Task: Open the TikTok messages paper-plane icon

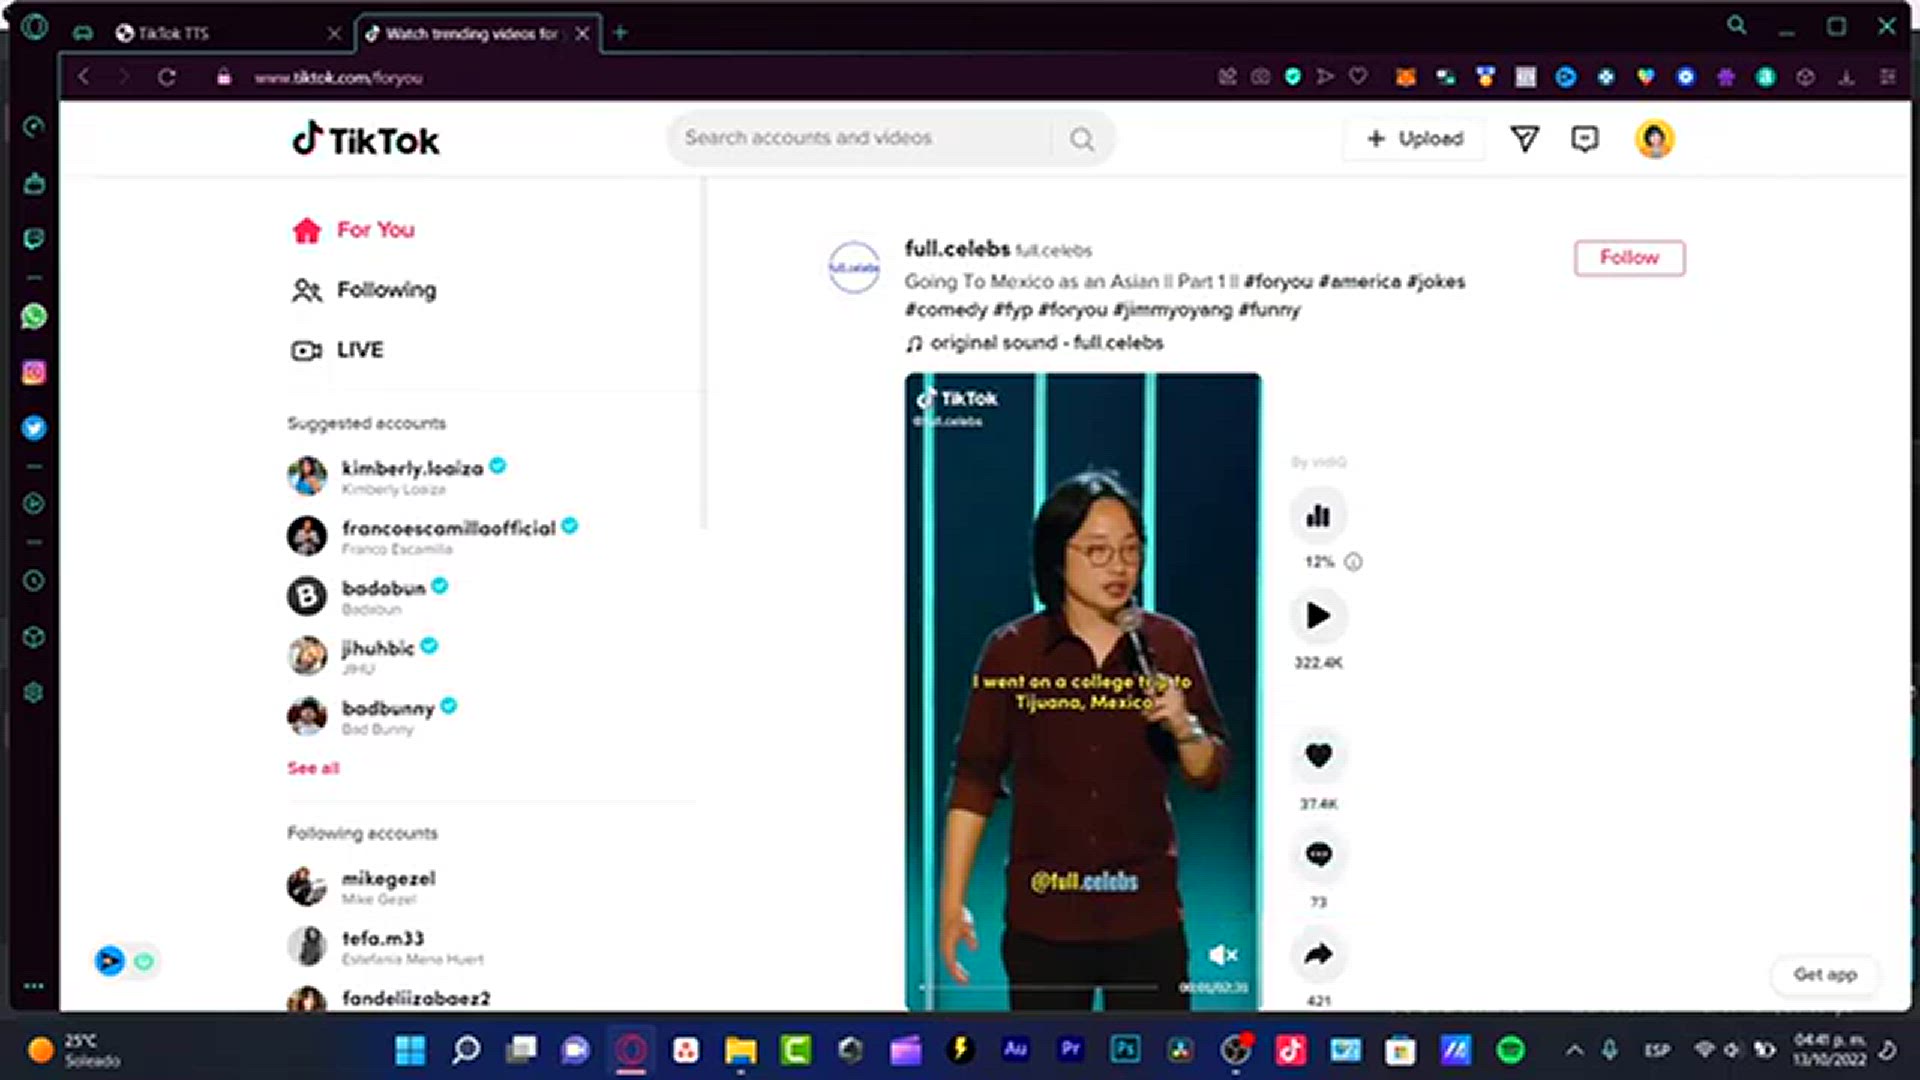Action: tap(1524, 139)
